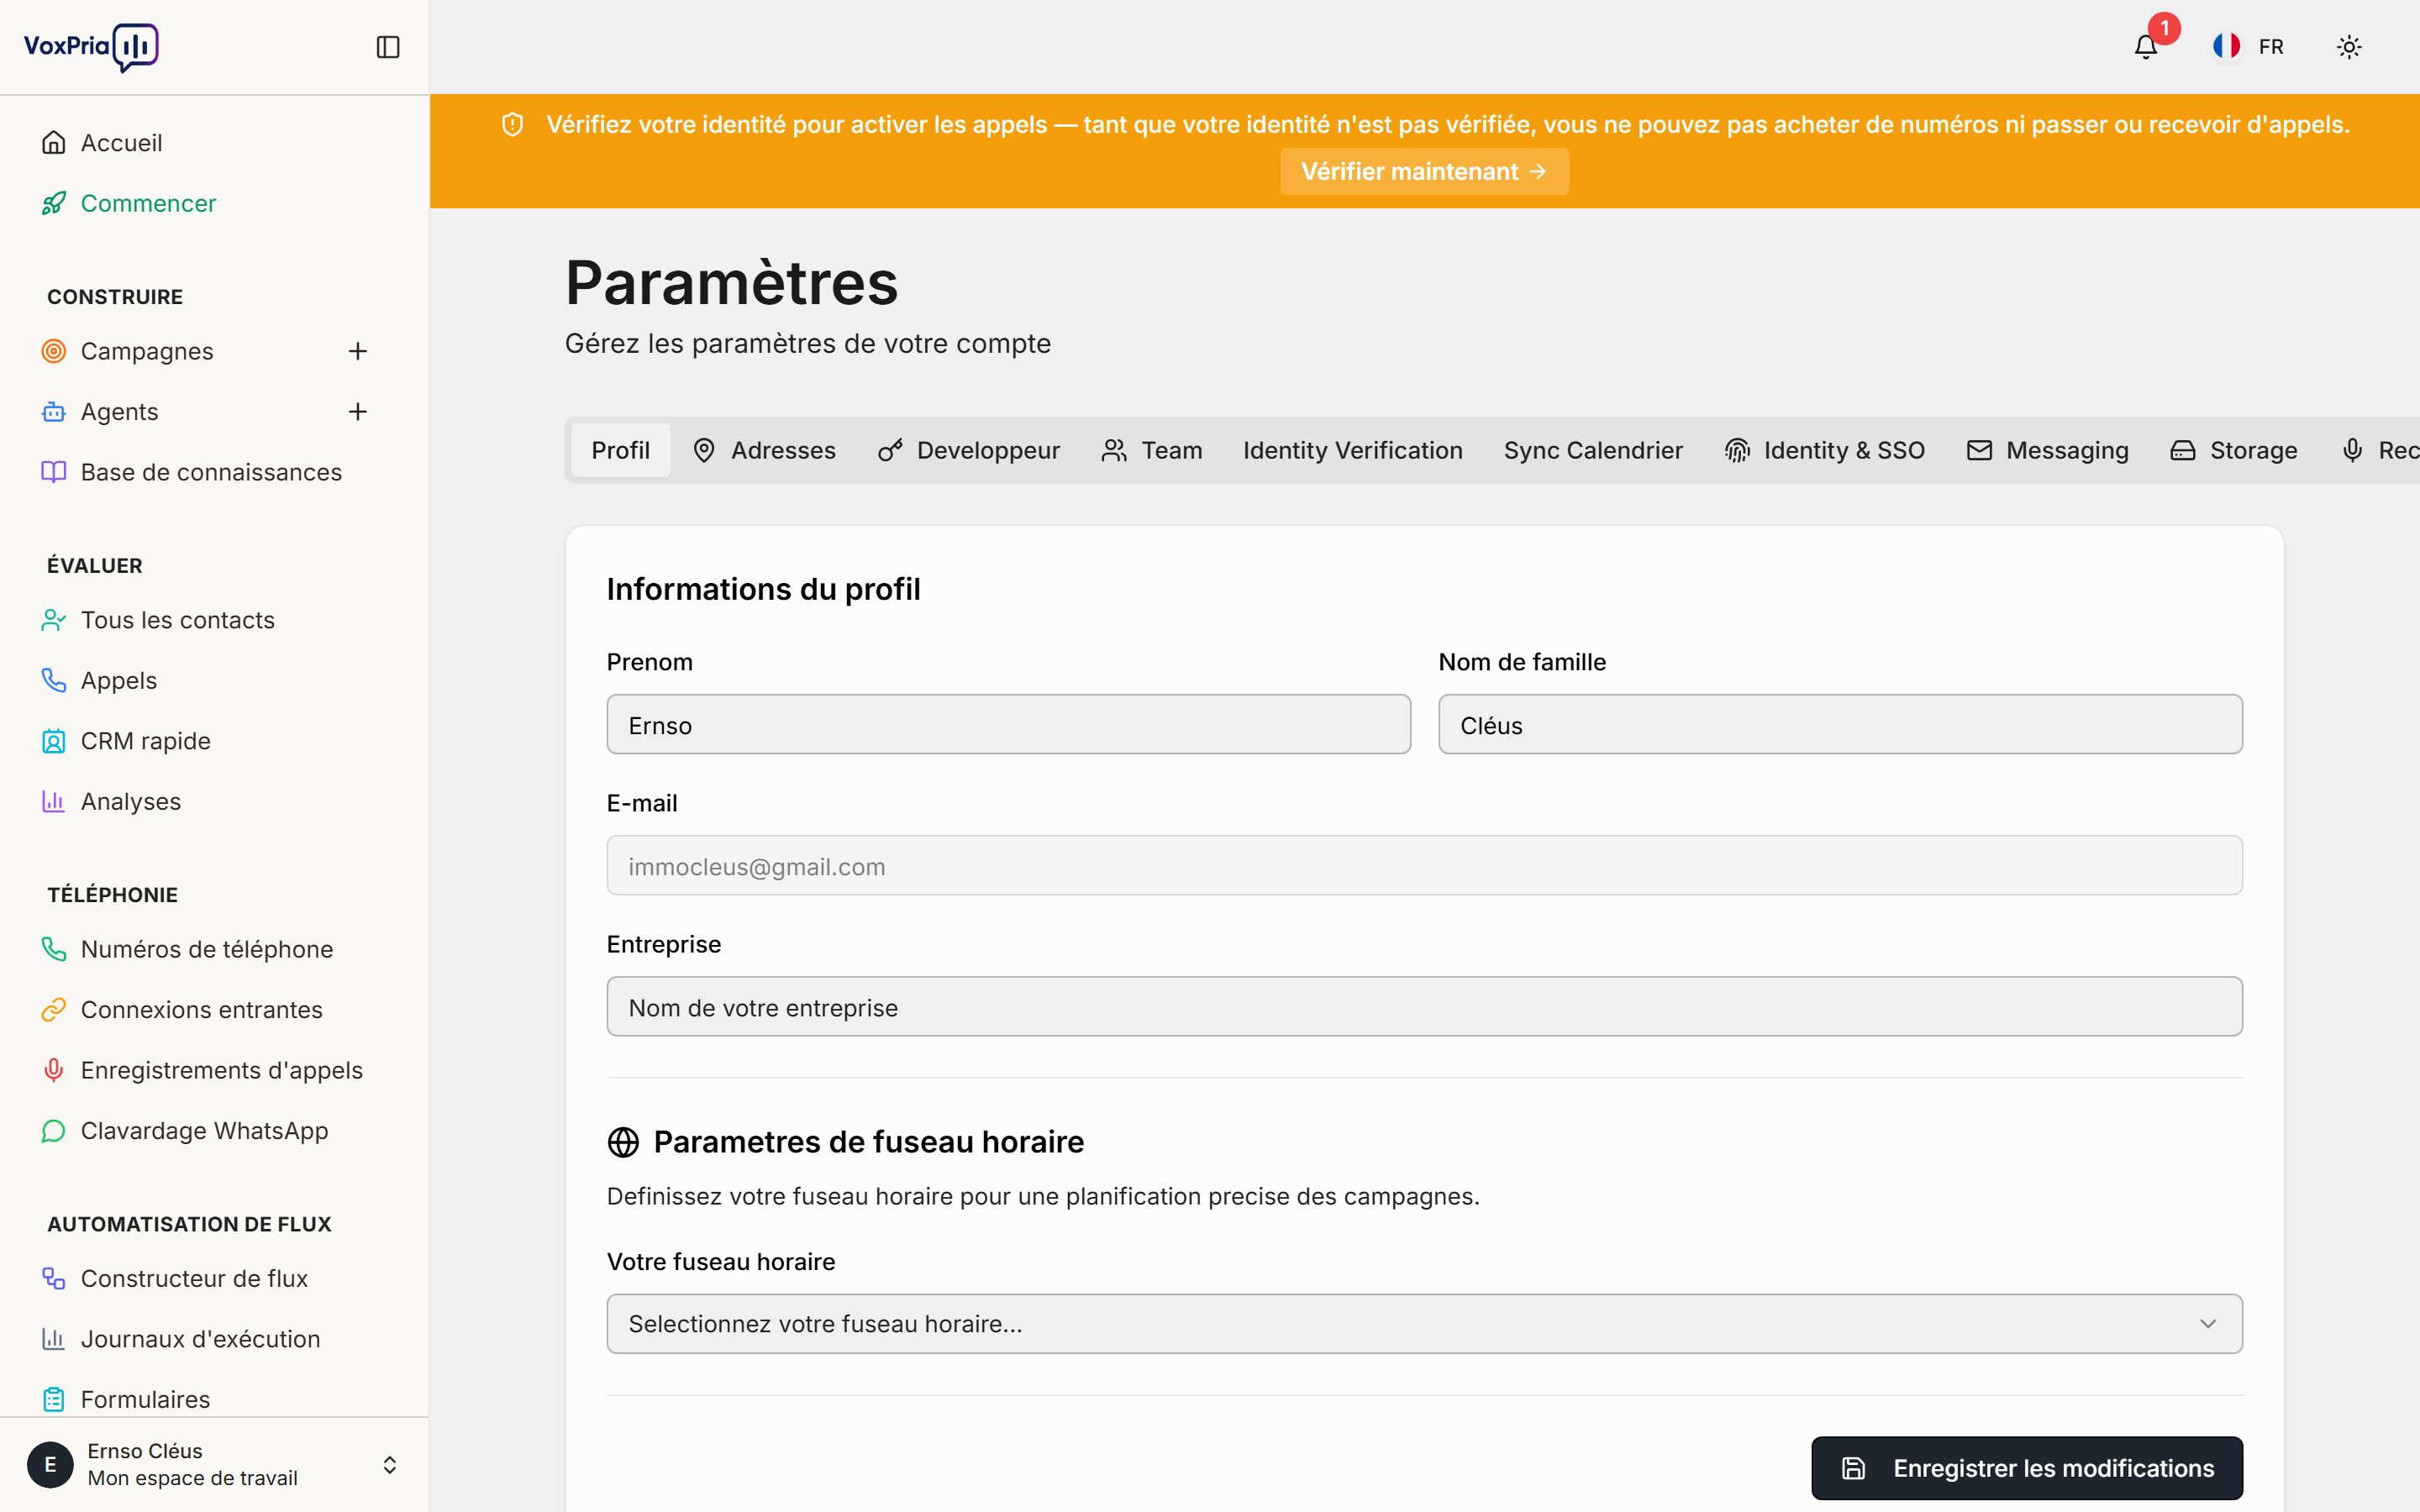This screenshot has width=2420, height=1512.
Task: Open the Storage tab
Action: [2234, 450]
